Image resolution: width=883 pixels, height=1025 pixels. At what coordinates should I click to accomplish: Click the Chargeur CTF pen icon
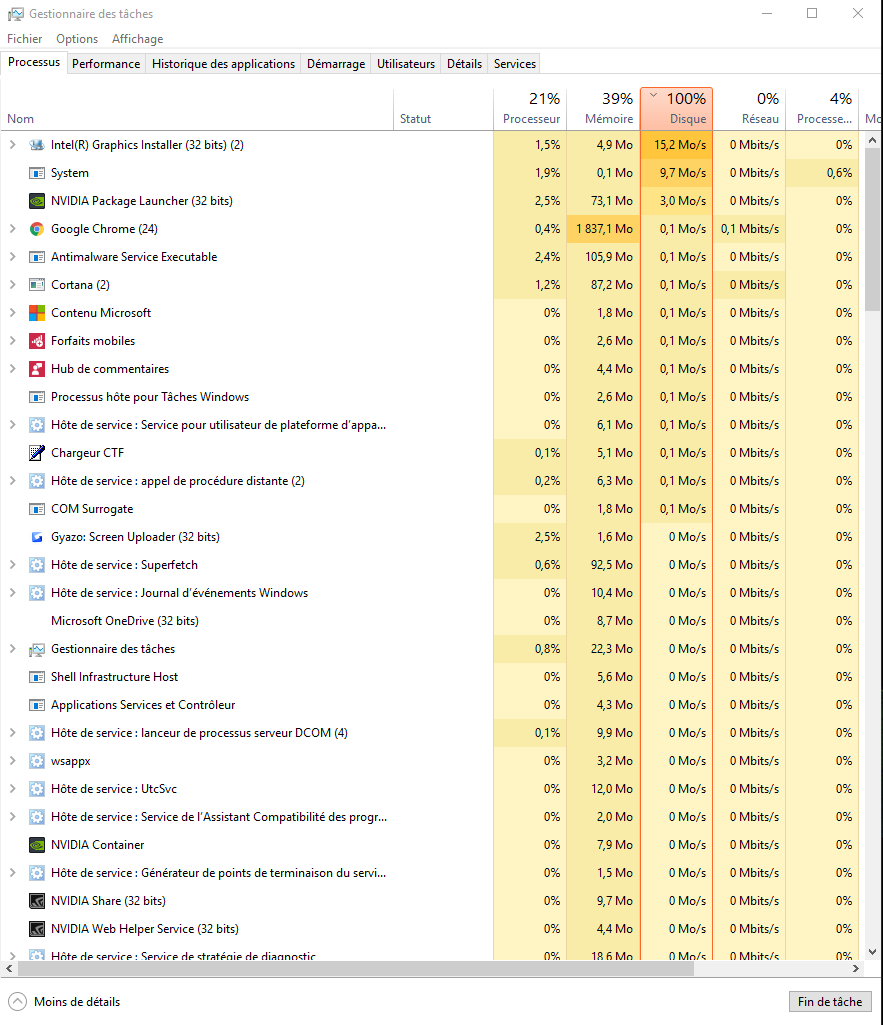37,453
